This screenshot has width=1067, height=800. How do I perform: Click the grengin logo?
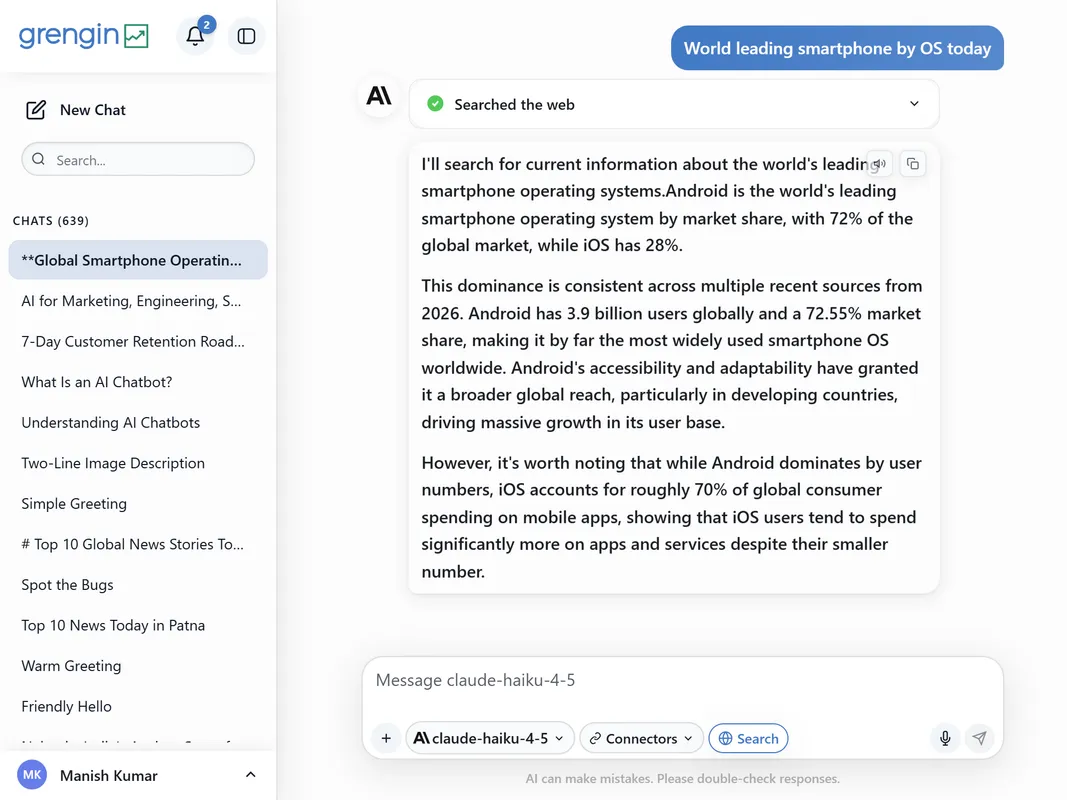(84, 35)
